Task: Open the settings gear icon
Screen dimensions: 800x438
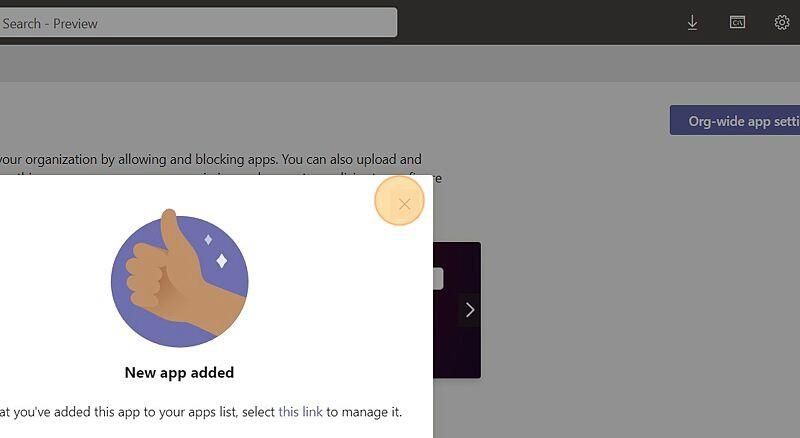Action: pyautogui.click(x=782, y=22)
